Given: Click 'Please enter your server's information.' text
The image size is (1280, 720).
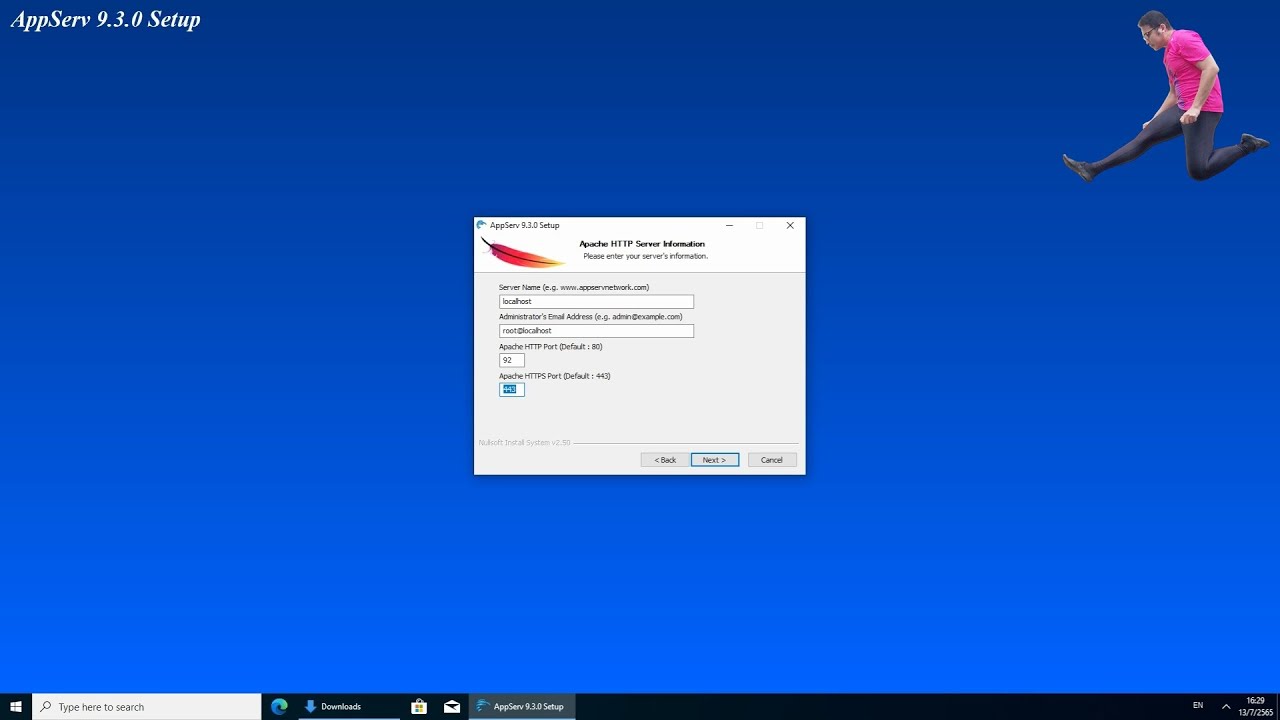Looking at the screenshot, I should pyautogui.click(x=645, y=256).
